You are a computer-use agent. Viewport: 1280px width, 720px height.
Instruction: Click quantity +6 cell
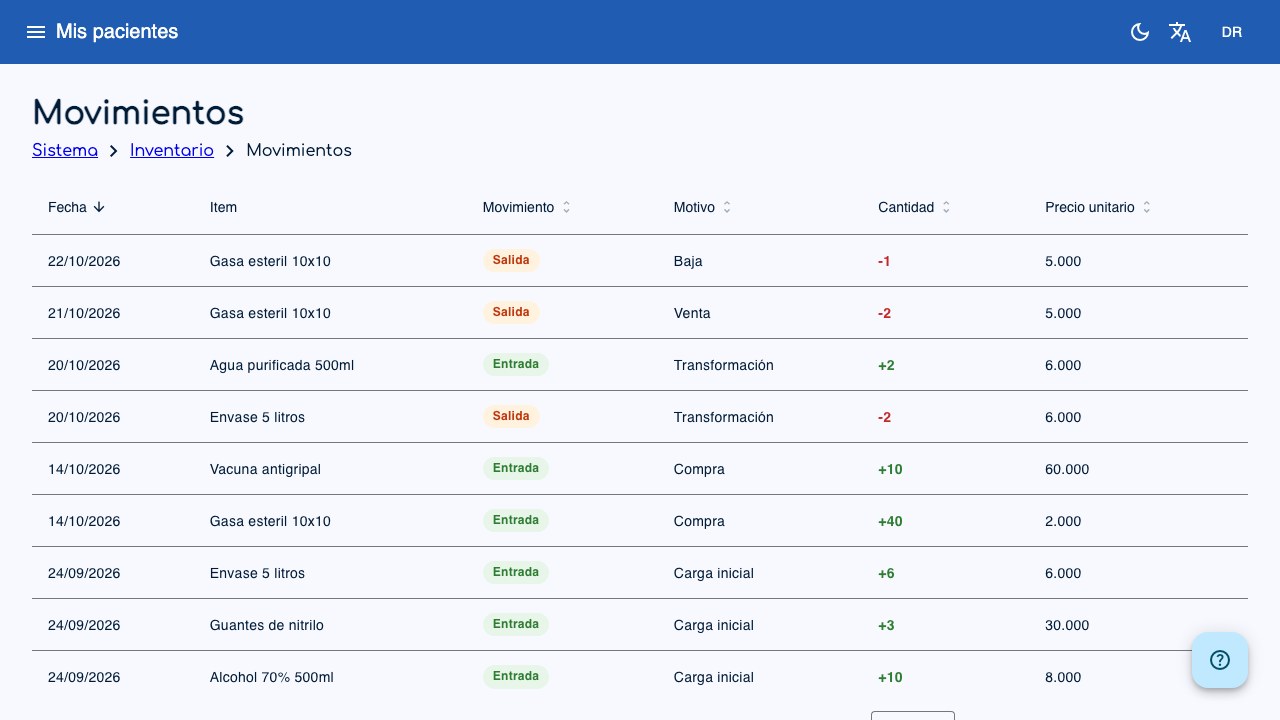click(886, 573)
